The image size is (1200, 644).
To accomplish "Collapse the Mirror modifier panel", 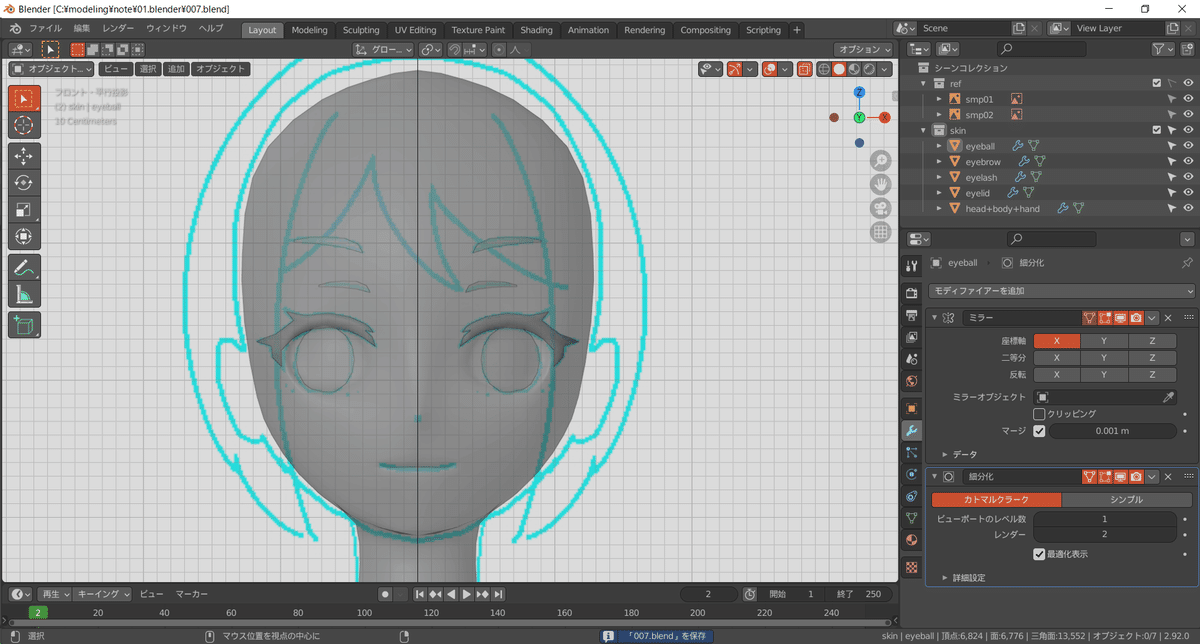I will coord(935,318).
